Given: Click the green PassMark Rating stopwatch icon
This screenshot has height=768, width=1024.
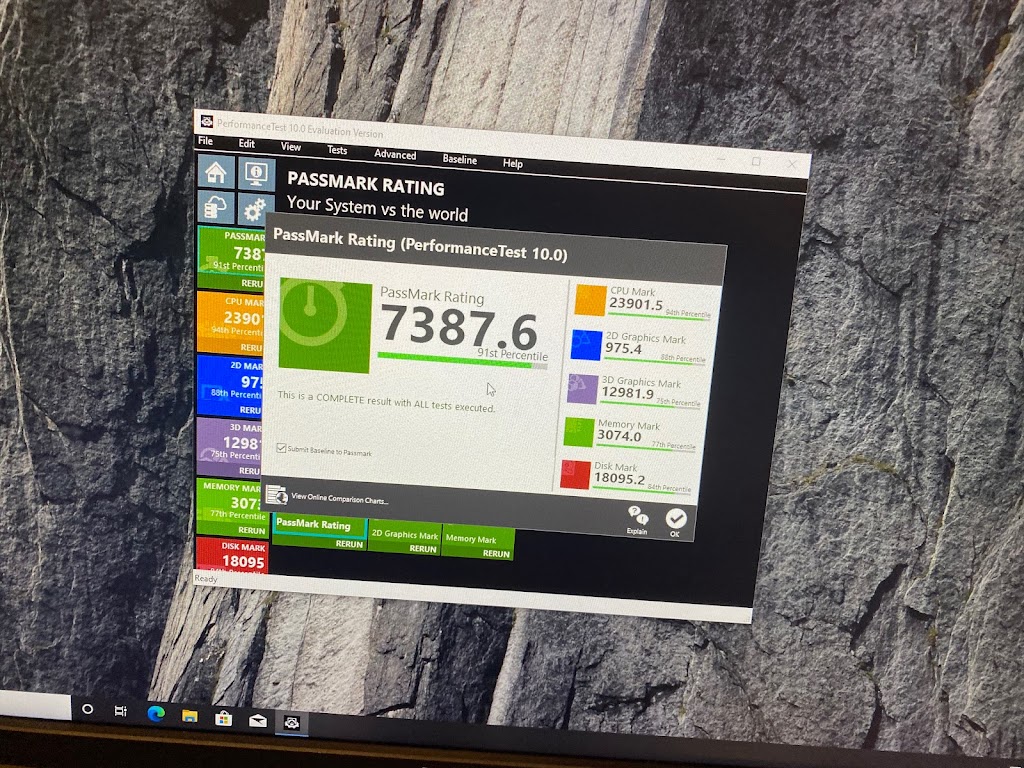Looking at the screenshot, I should (325, 325).
